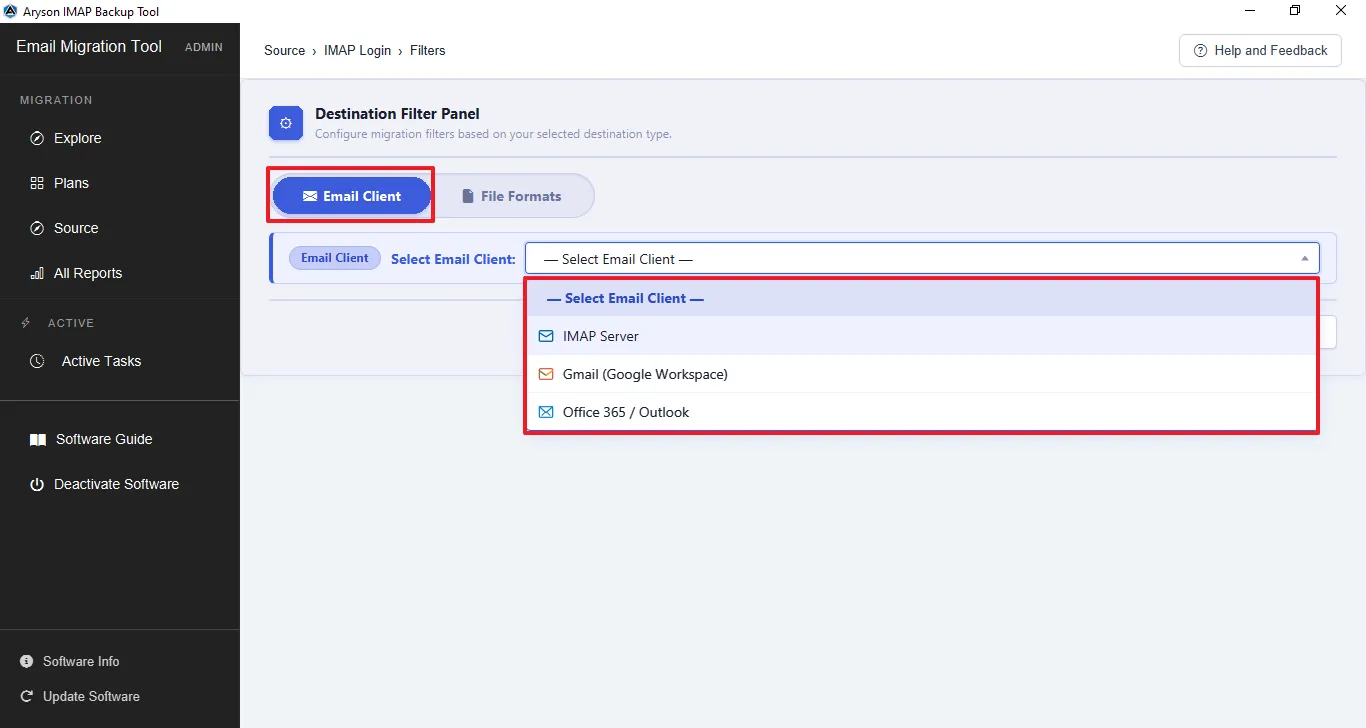This screenshot has height=728, width=1366.
Task: Open Help and Feedback
Action: pos(1260,50)
